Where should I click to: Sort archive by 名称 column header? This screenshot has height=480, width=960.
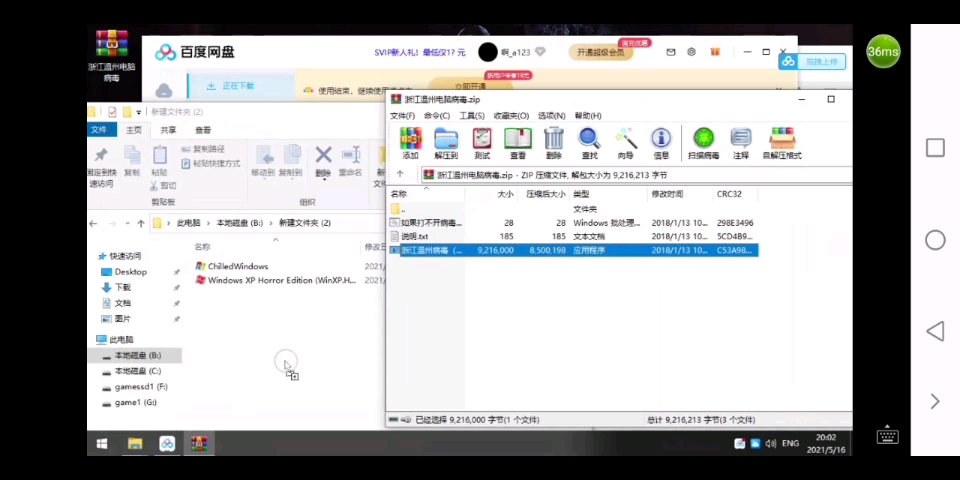coord(427,194)
